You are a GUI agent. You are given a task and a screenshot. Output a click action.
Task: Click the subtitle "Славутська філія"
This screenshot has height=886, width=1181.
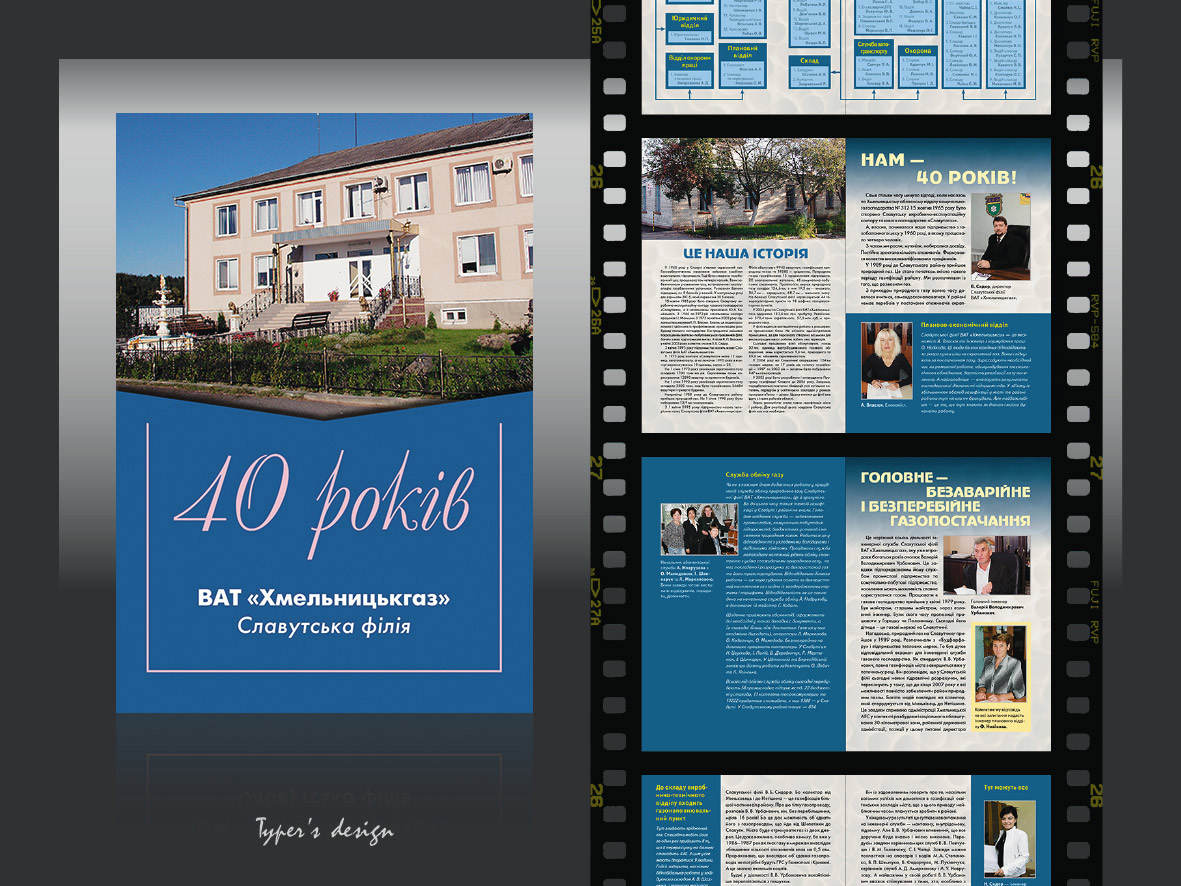(324, 626)
